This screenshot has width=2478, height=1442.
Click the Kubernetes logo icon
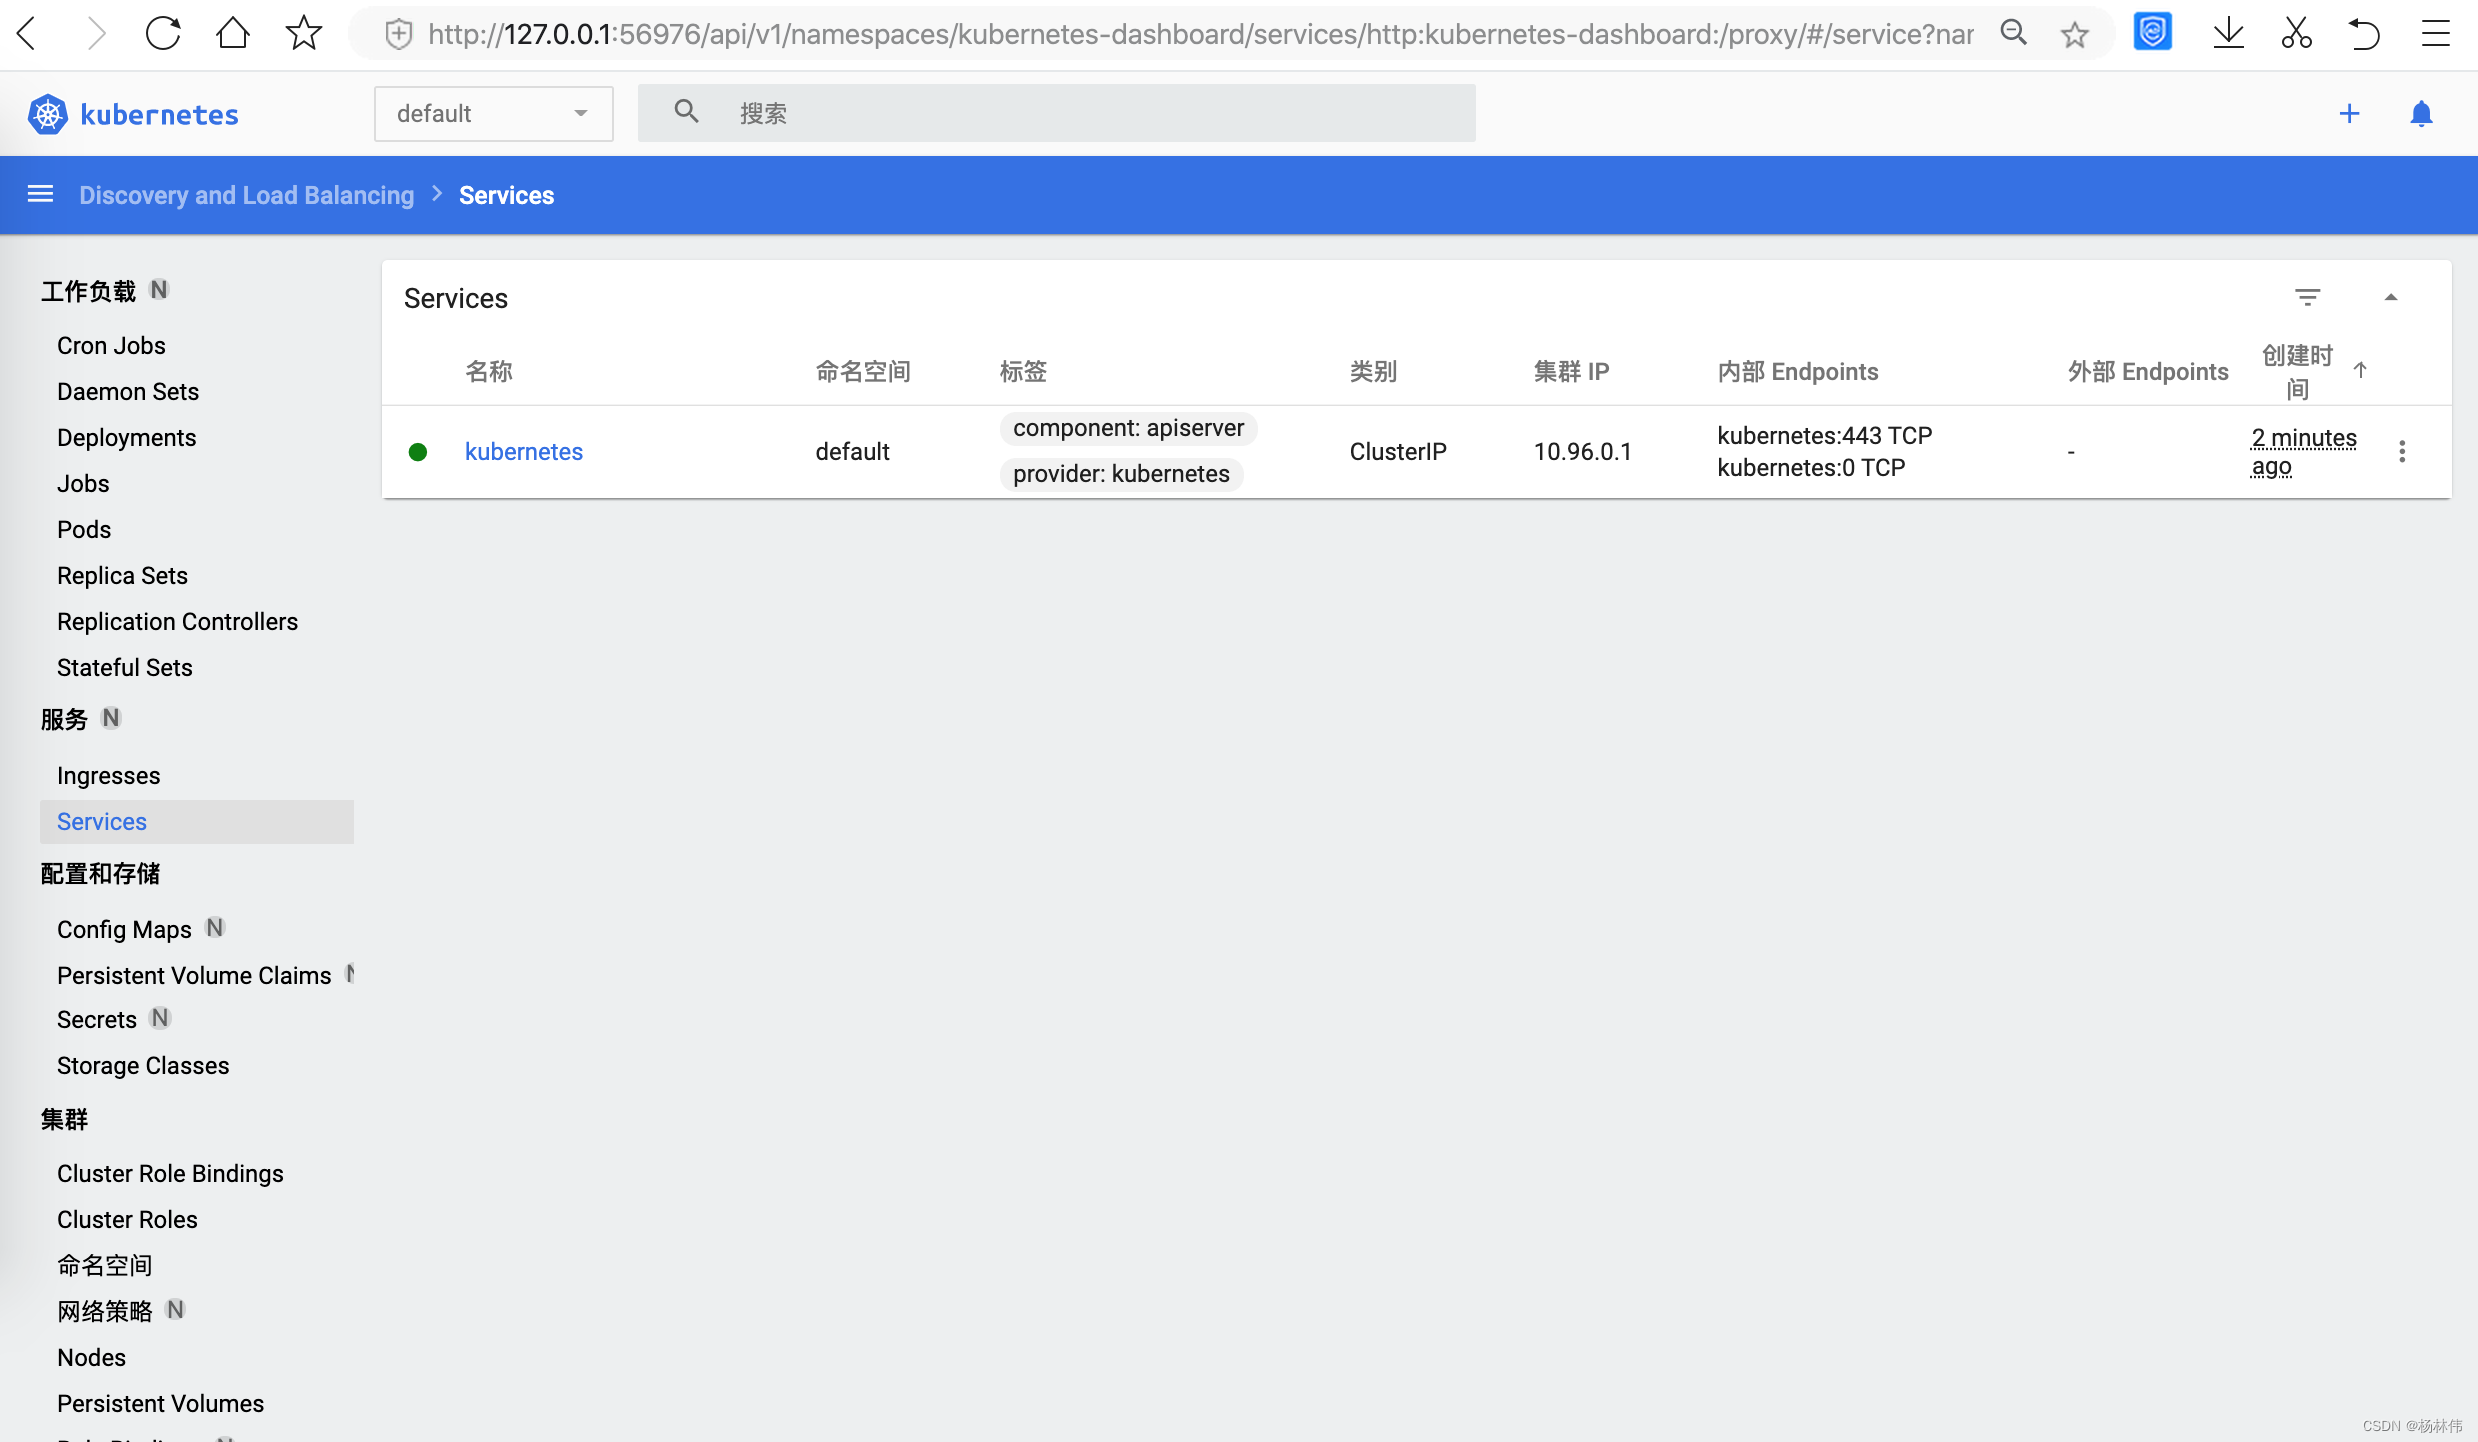pos(47,114)
